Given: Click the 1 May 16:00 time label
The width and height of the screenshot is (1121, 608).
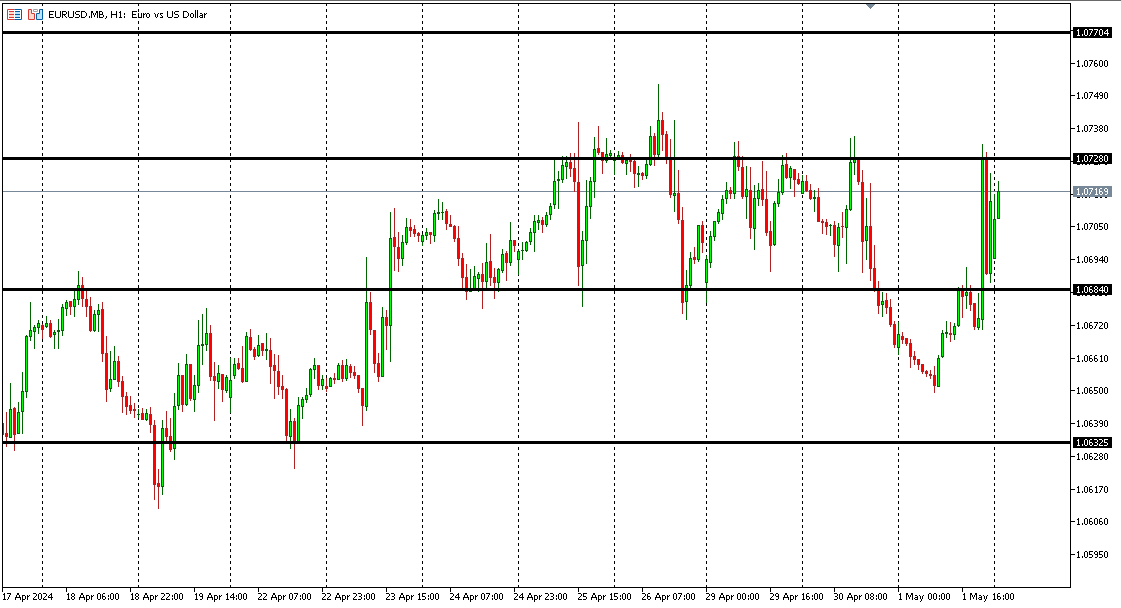Looking at the screenshot, I should point(988,597).
